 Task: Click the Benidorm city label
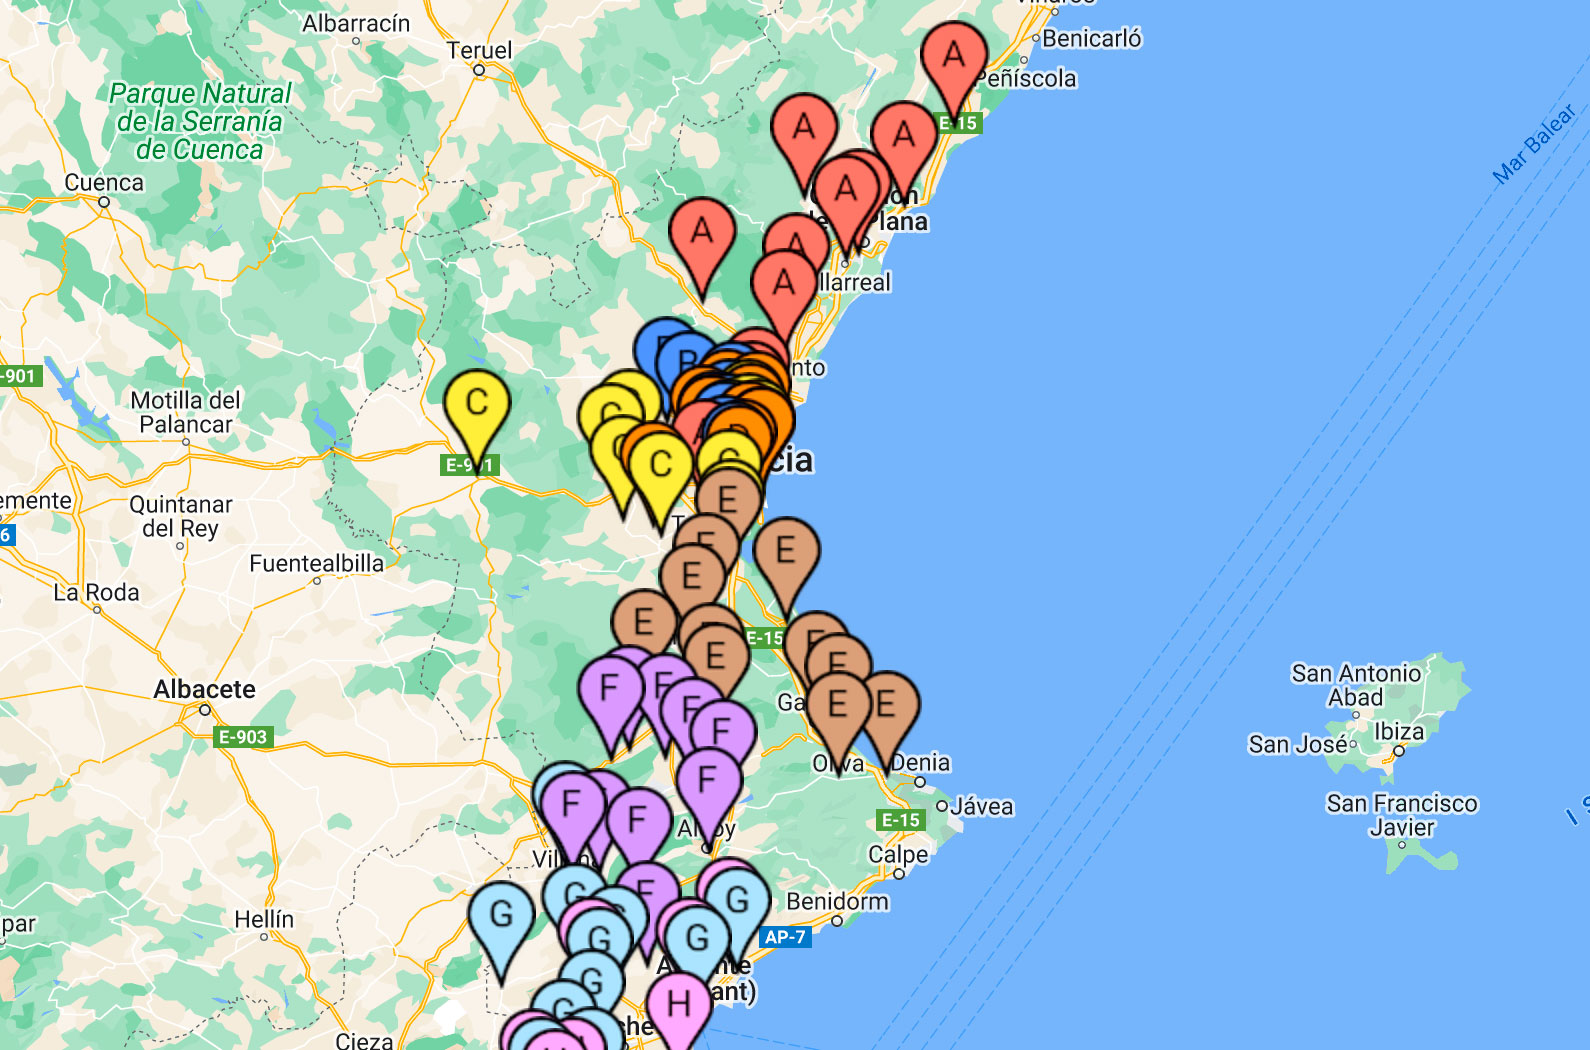(837, 901)
